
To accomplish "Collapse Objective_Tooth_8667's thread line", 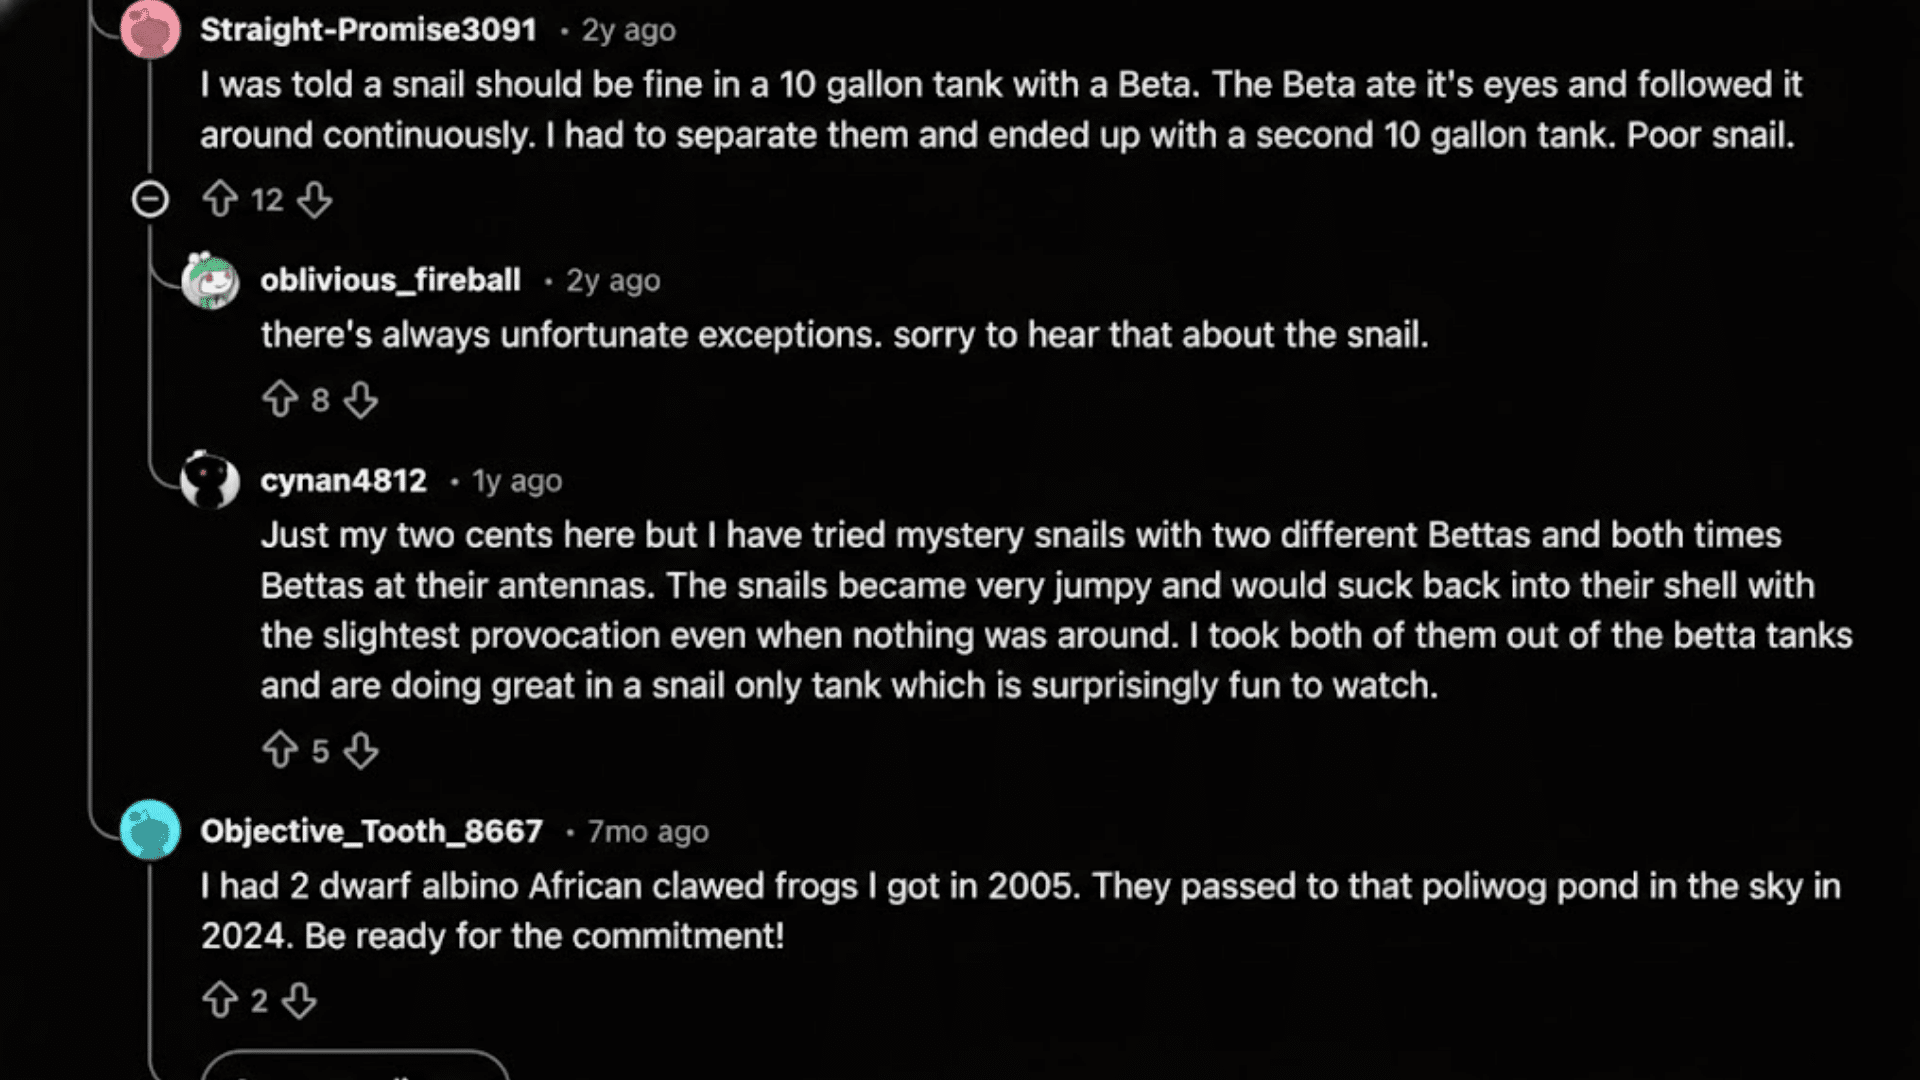I will [x=150, y=960].
